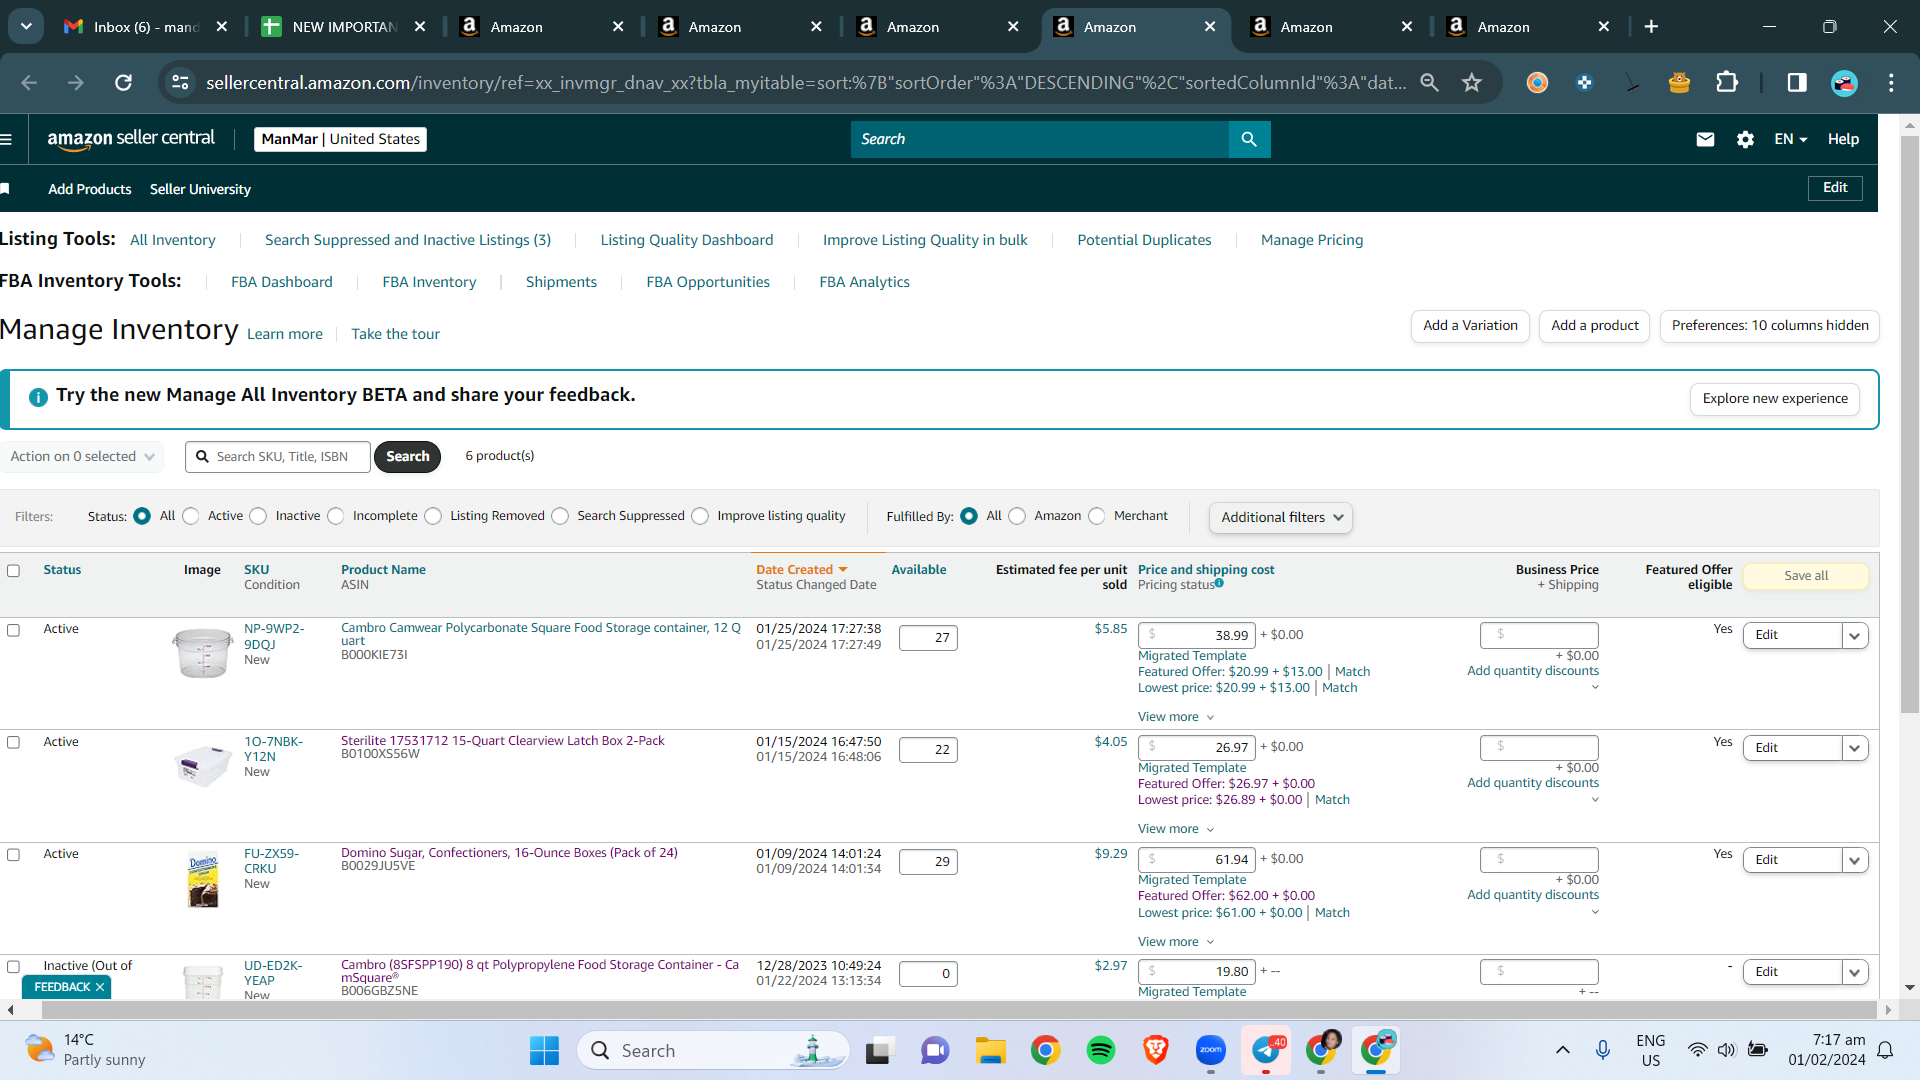Select the Search Suppressed status filter
Viewport: 1920px width, 1080px height.
click(560, 516)
